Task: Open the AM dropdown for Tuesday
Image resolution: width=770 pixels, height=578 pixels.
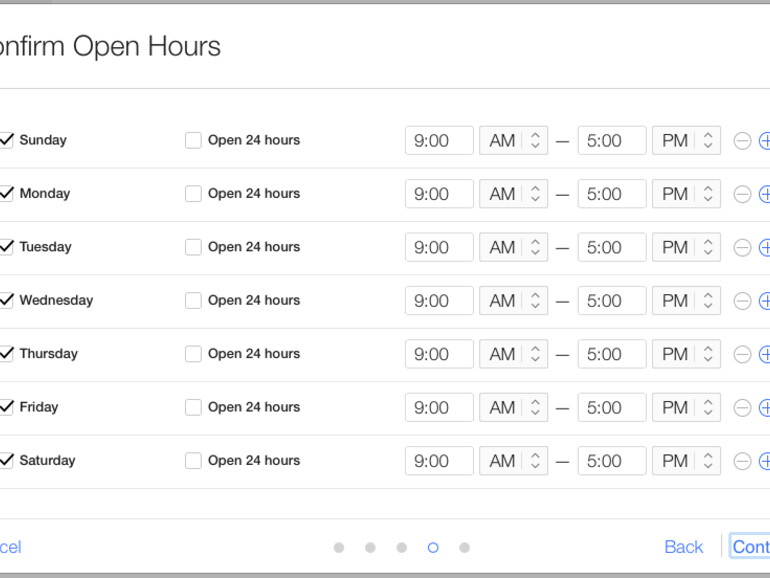Action: [513, 247]
